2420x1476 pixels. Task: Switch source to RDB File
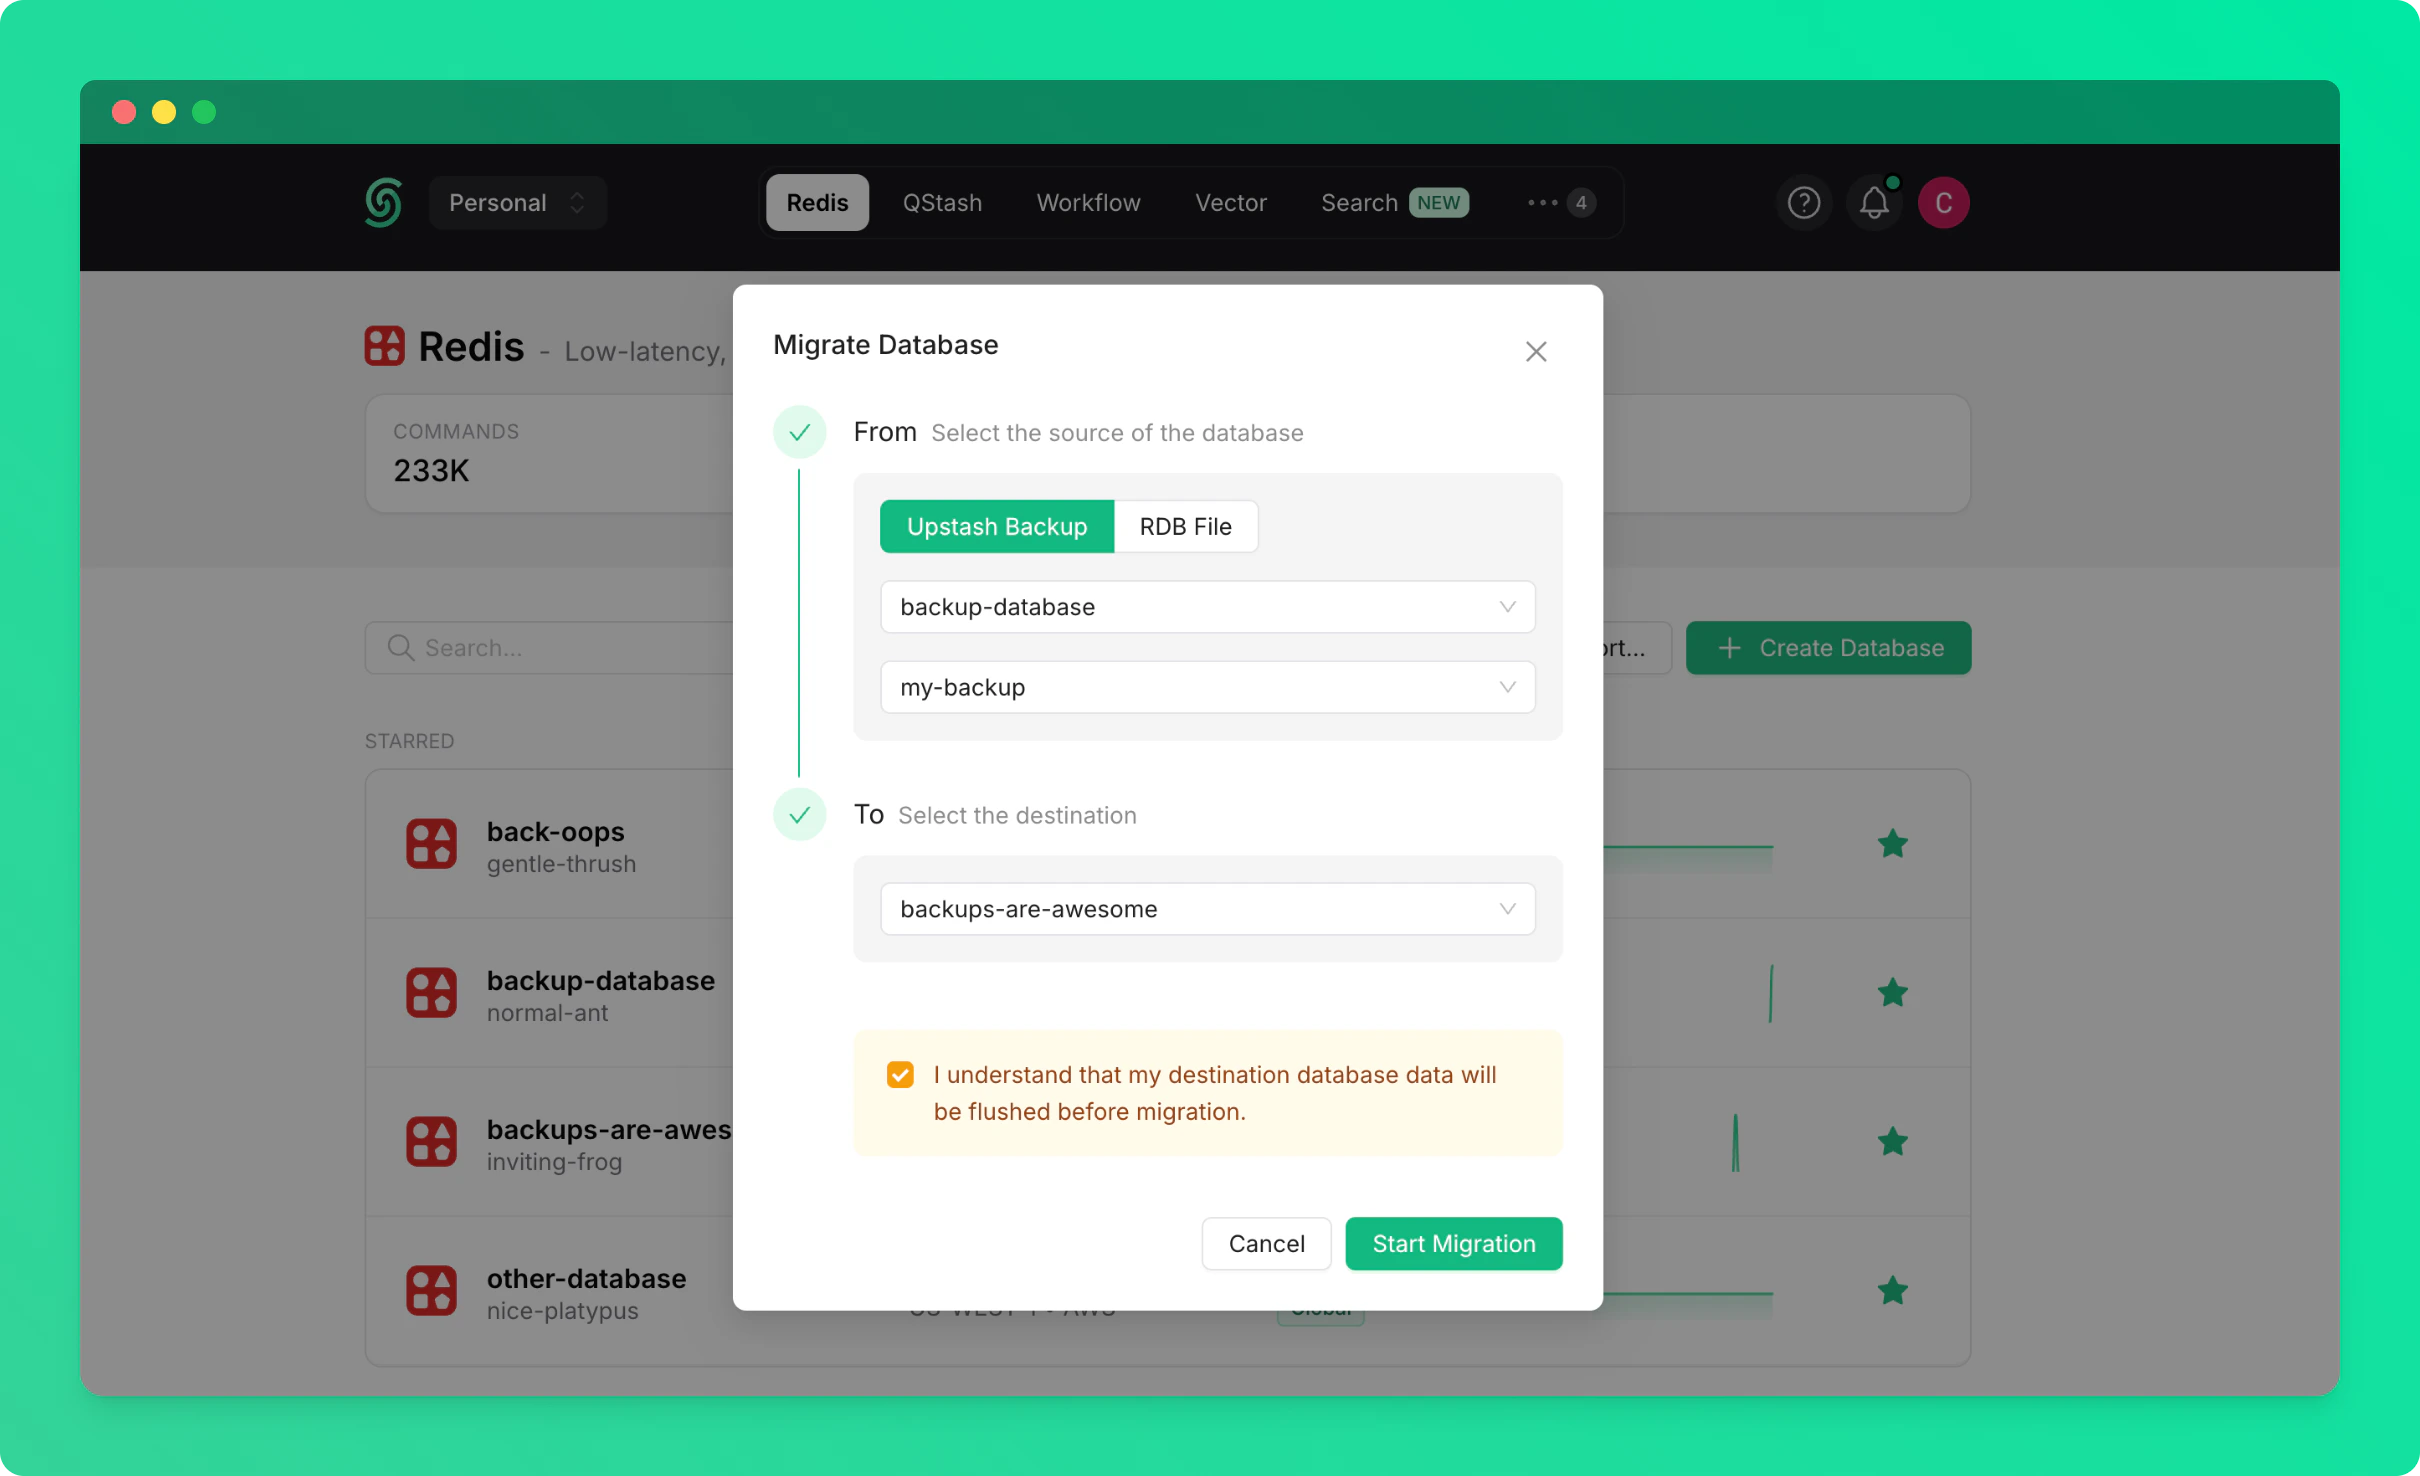click(x=1185, y=527)
